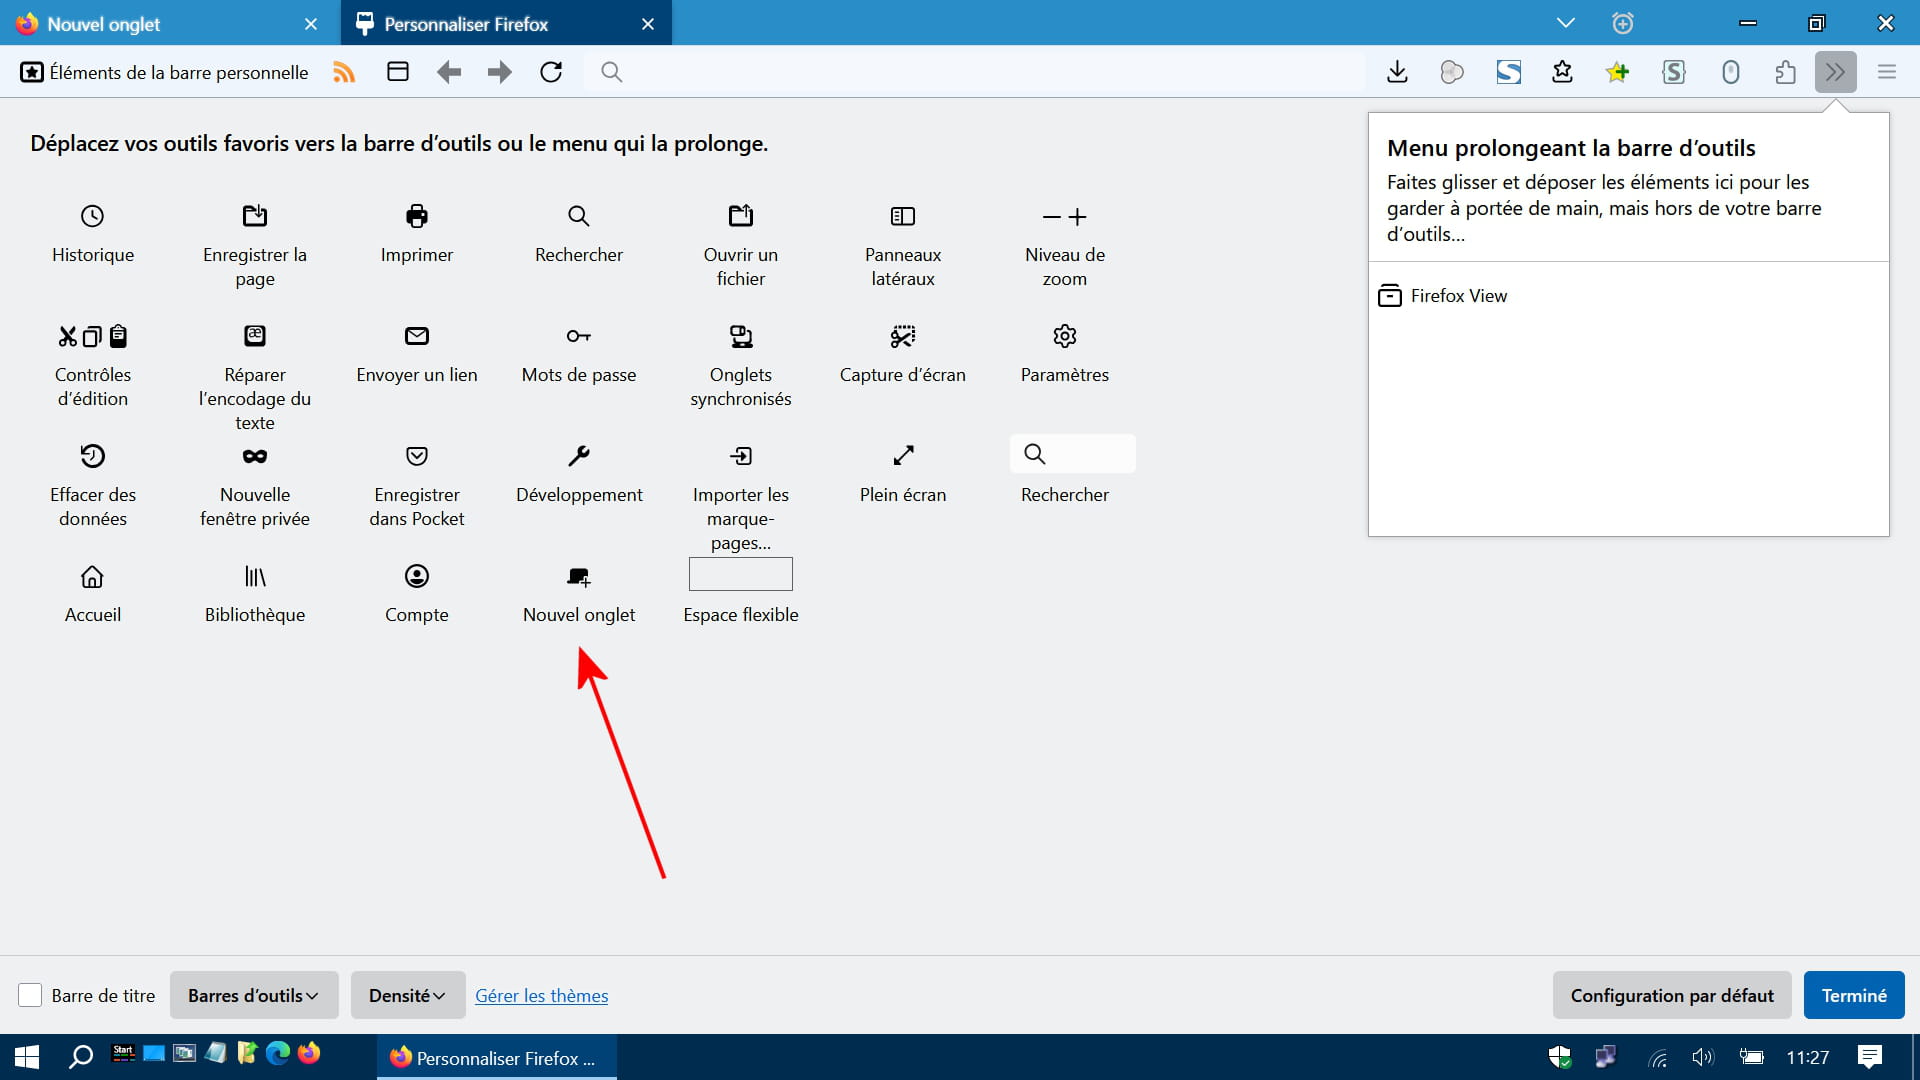Click the forward arrow in toolbar
The image size is (1920, 1080).
[x=500, y=72]
